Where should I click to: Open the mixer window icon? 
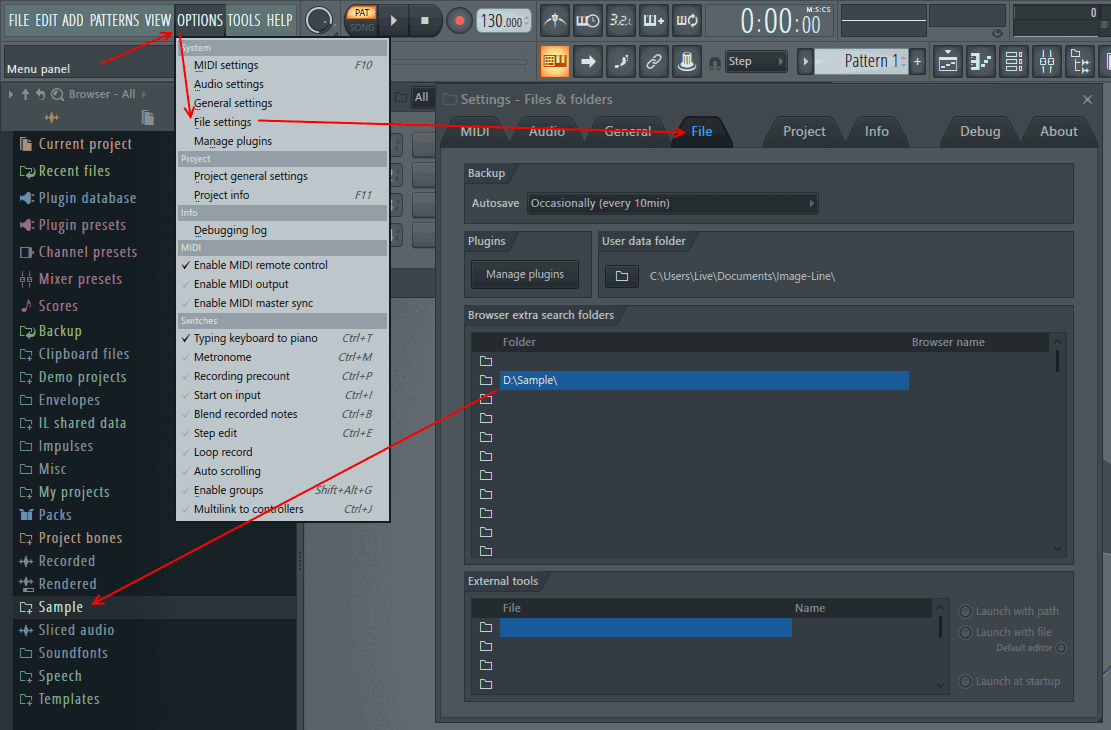coord(1047,62)
